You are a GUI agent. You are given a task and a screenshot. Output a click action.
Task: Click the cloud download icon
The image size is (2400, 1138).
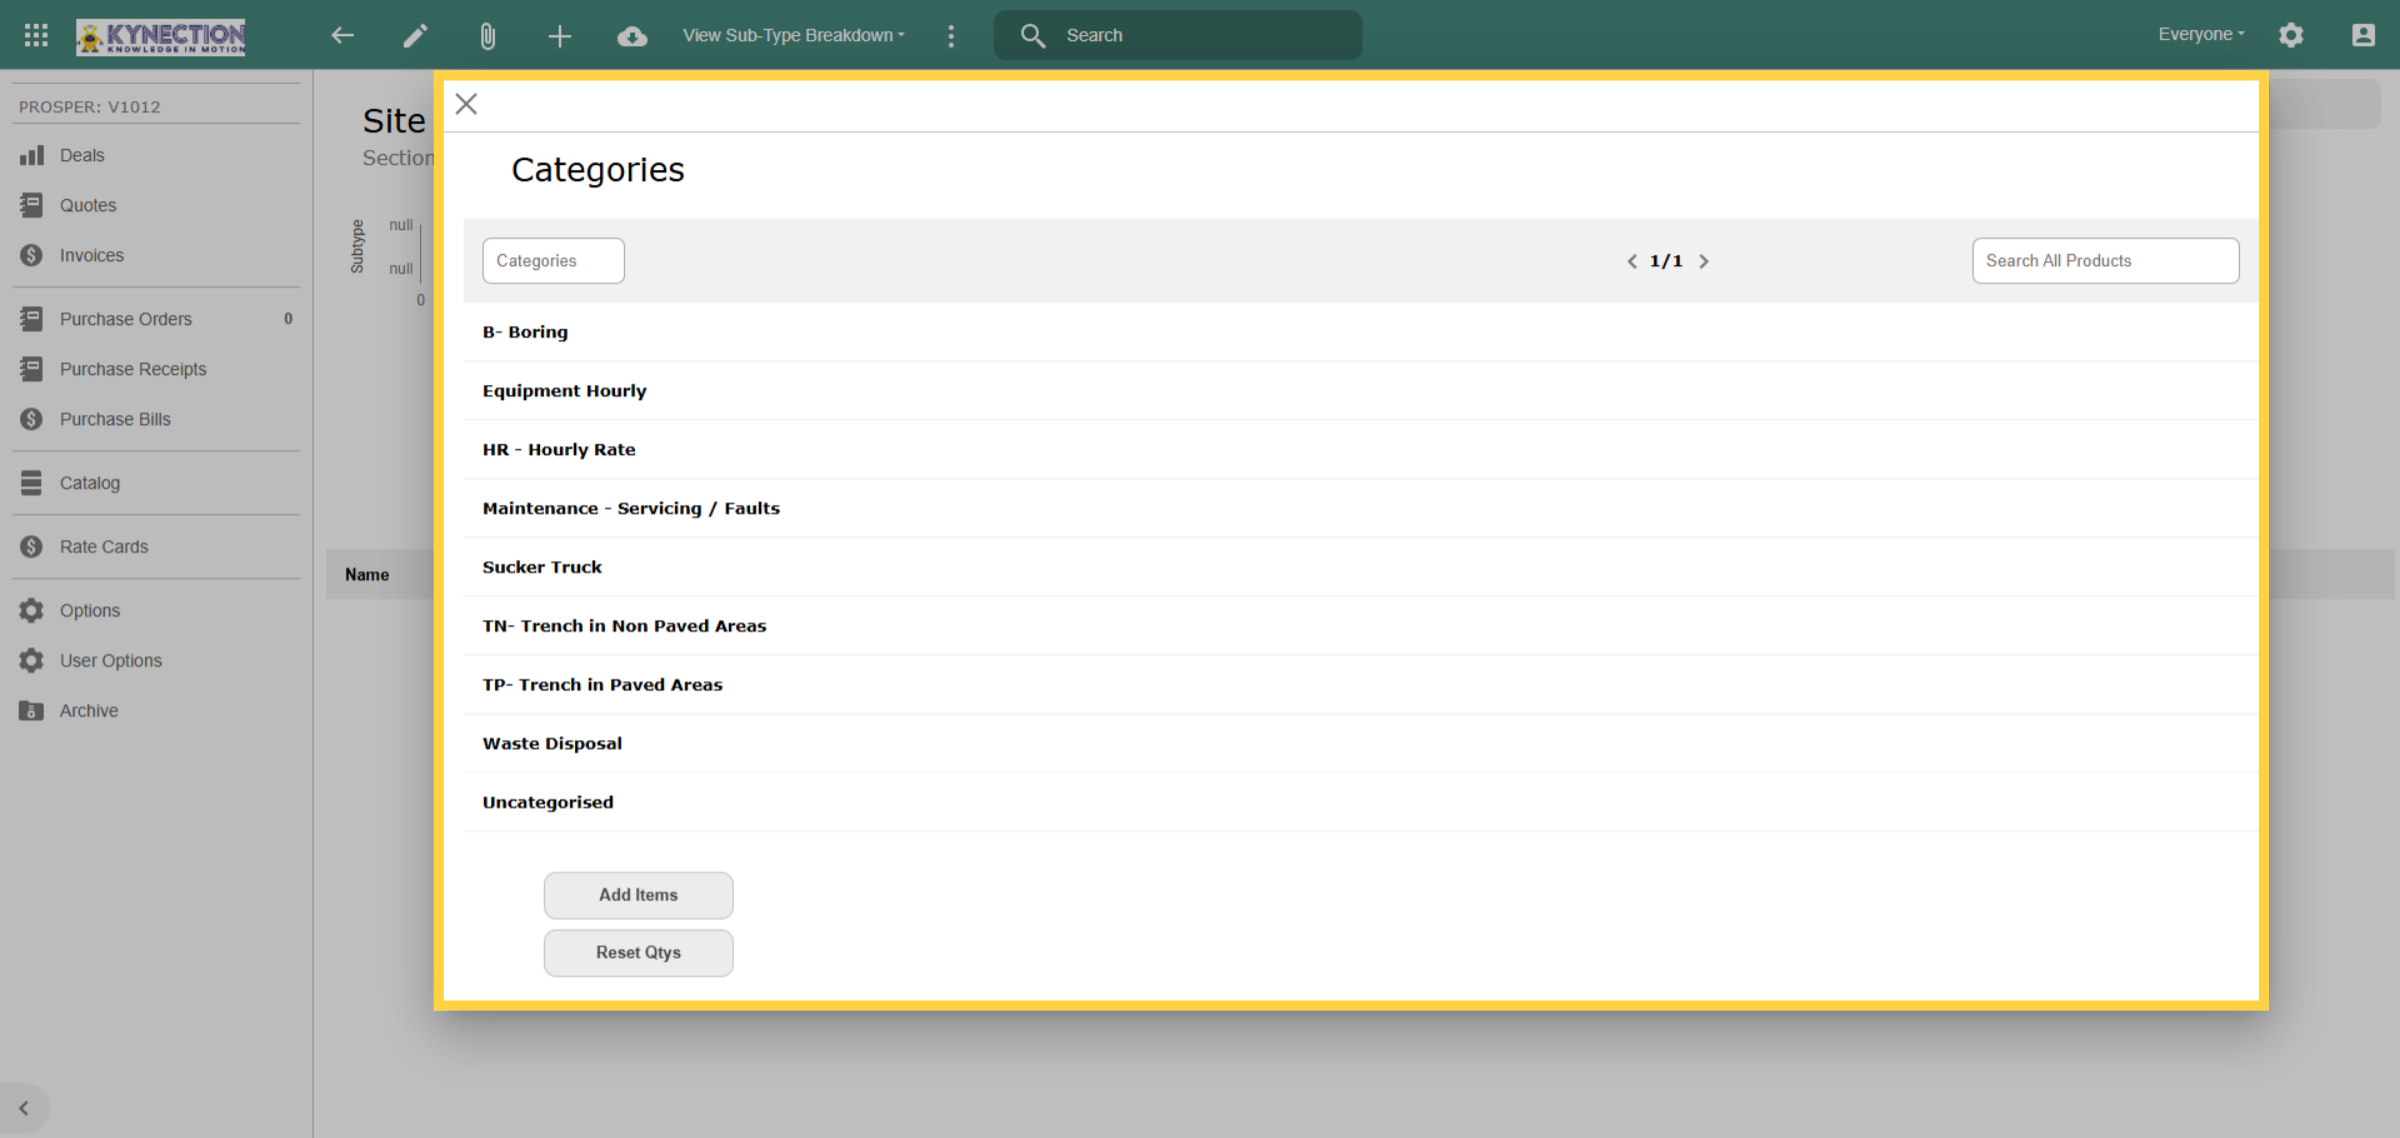point(632,36)
